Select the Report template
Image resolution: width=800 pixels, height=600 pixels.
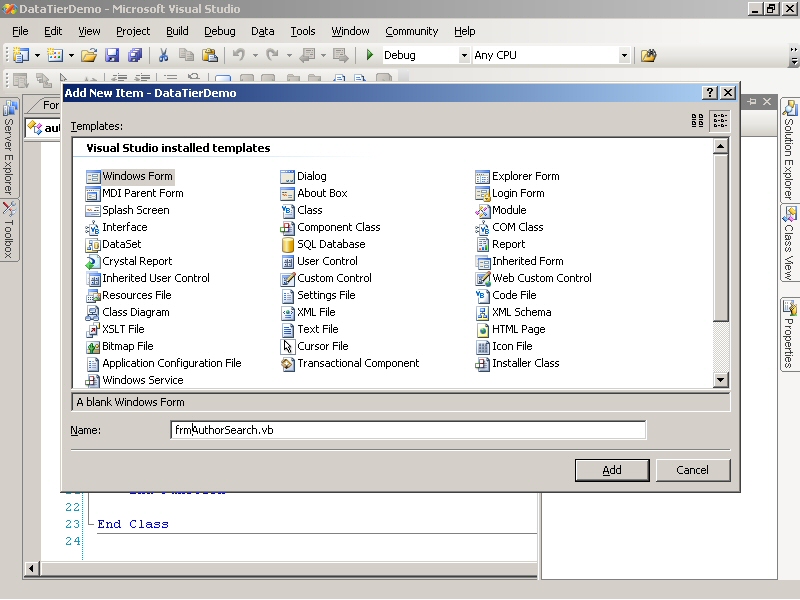click(x=501, y=244)
